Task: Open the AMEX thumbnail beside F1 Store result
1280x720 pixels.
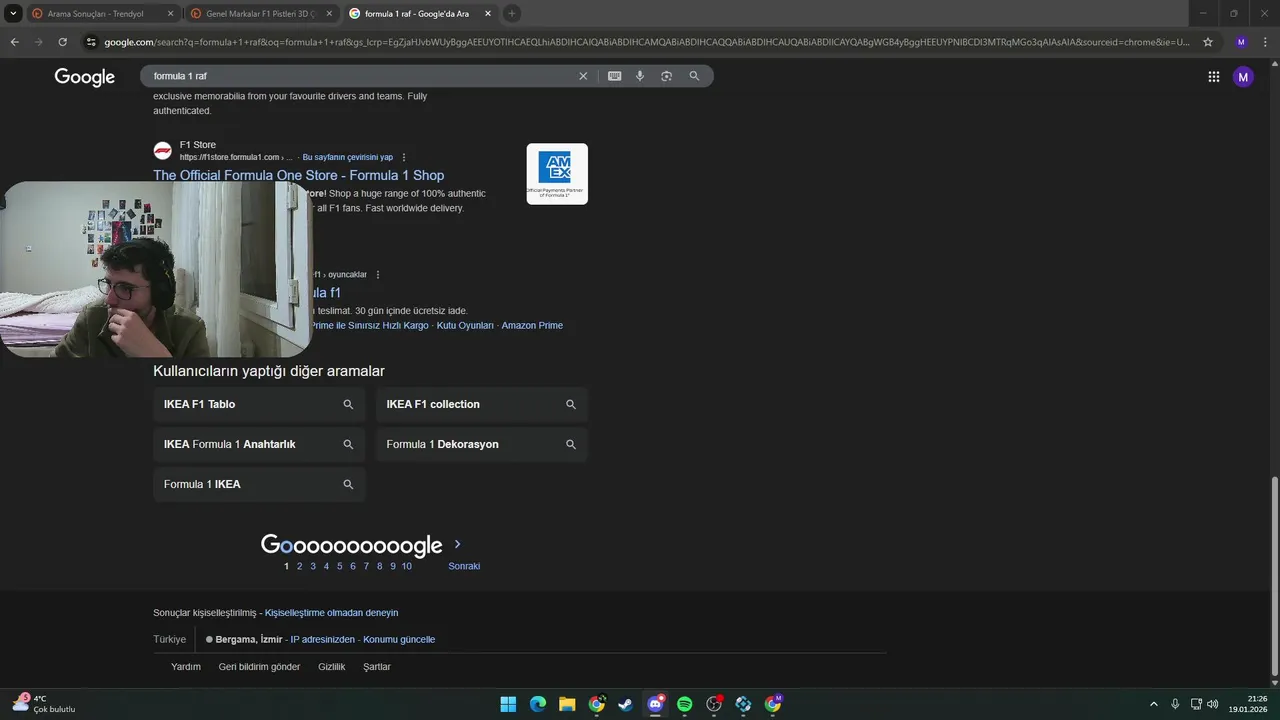Action: click(x=557, y=174)
